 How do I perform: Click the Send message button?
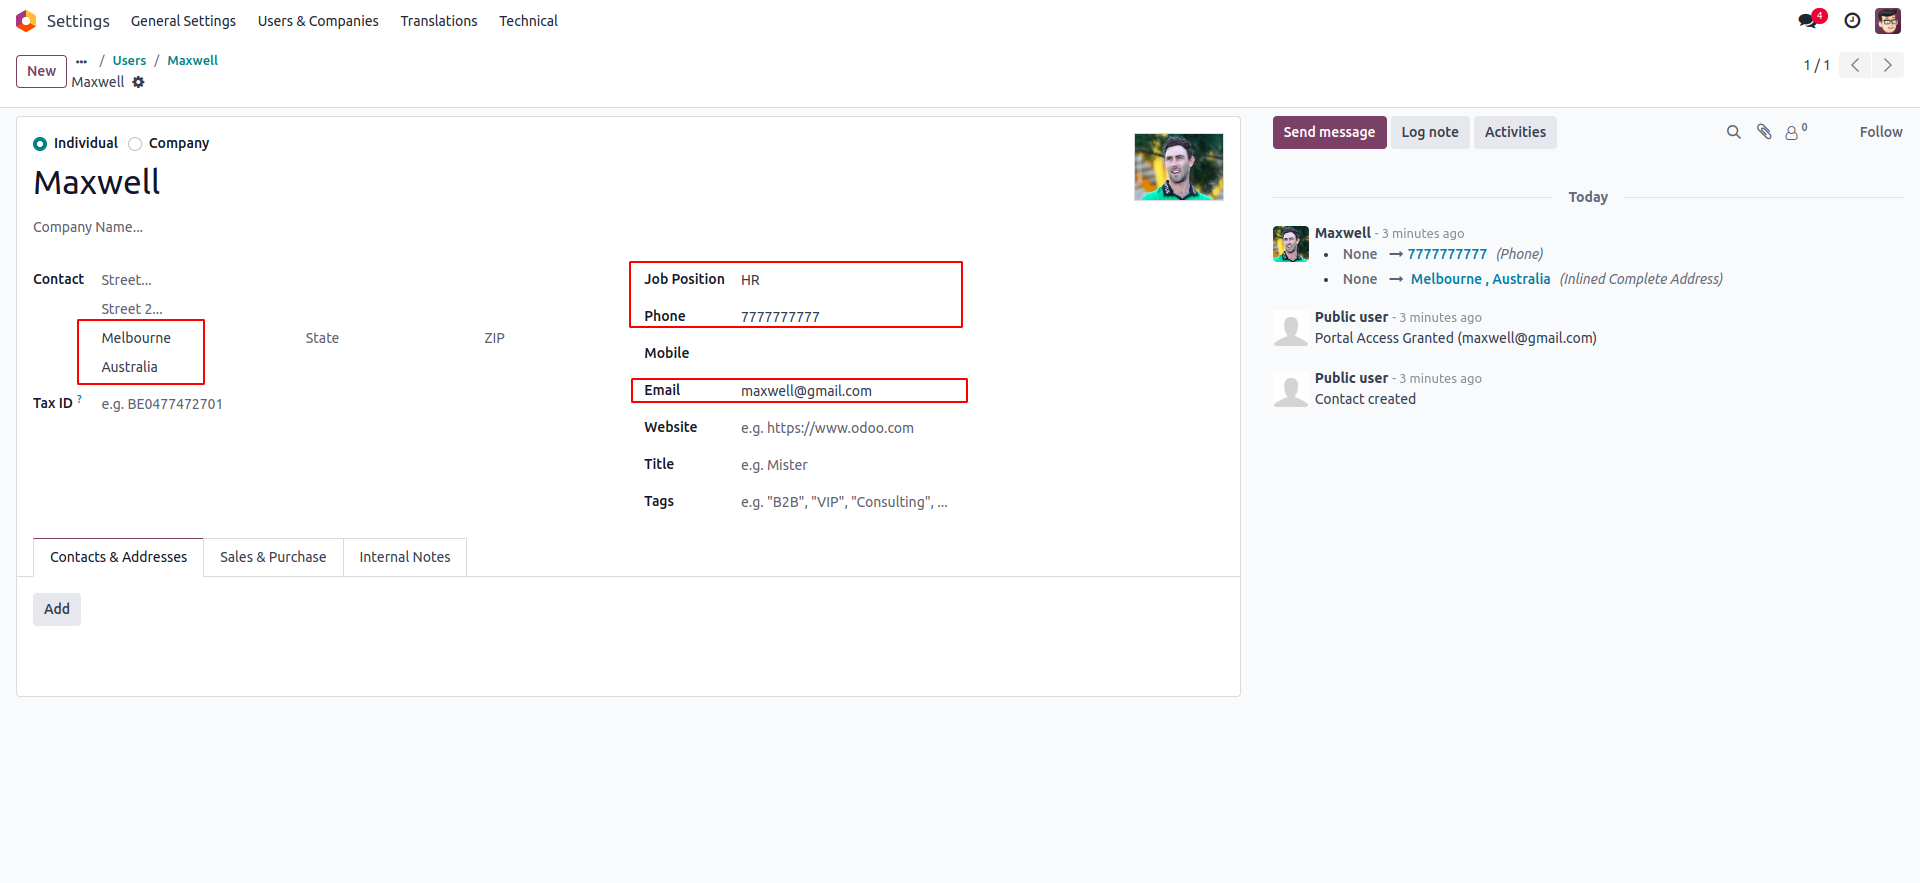(1329, 132)
